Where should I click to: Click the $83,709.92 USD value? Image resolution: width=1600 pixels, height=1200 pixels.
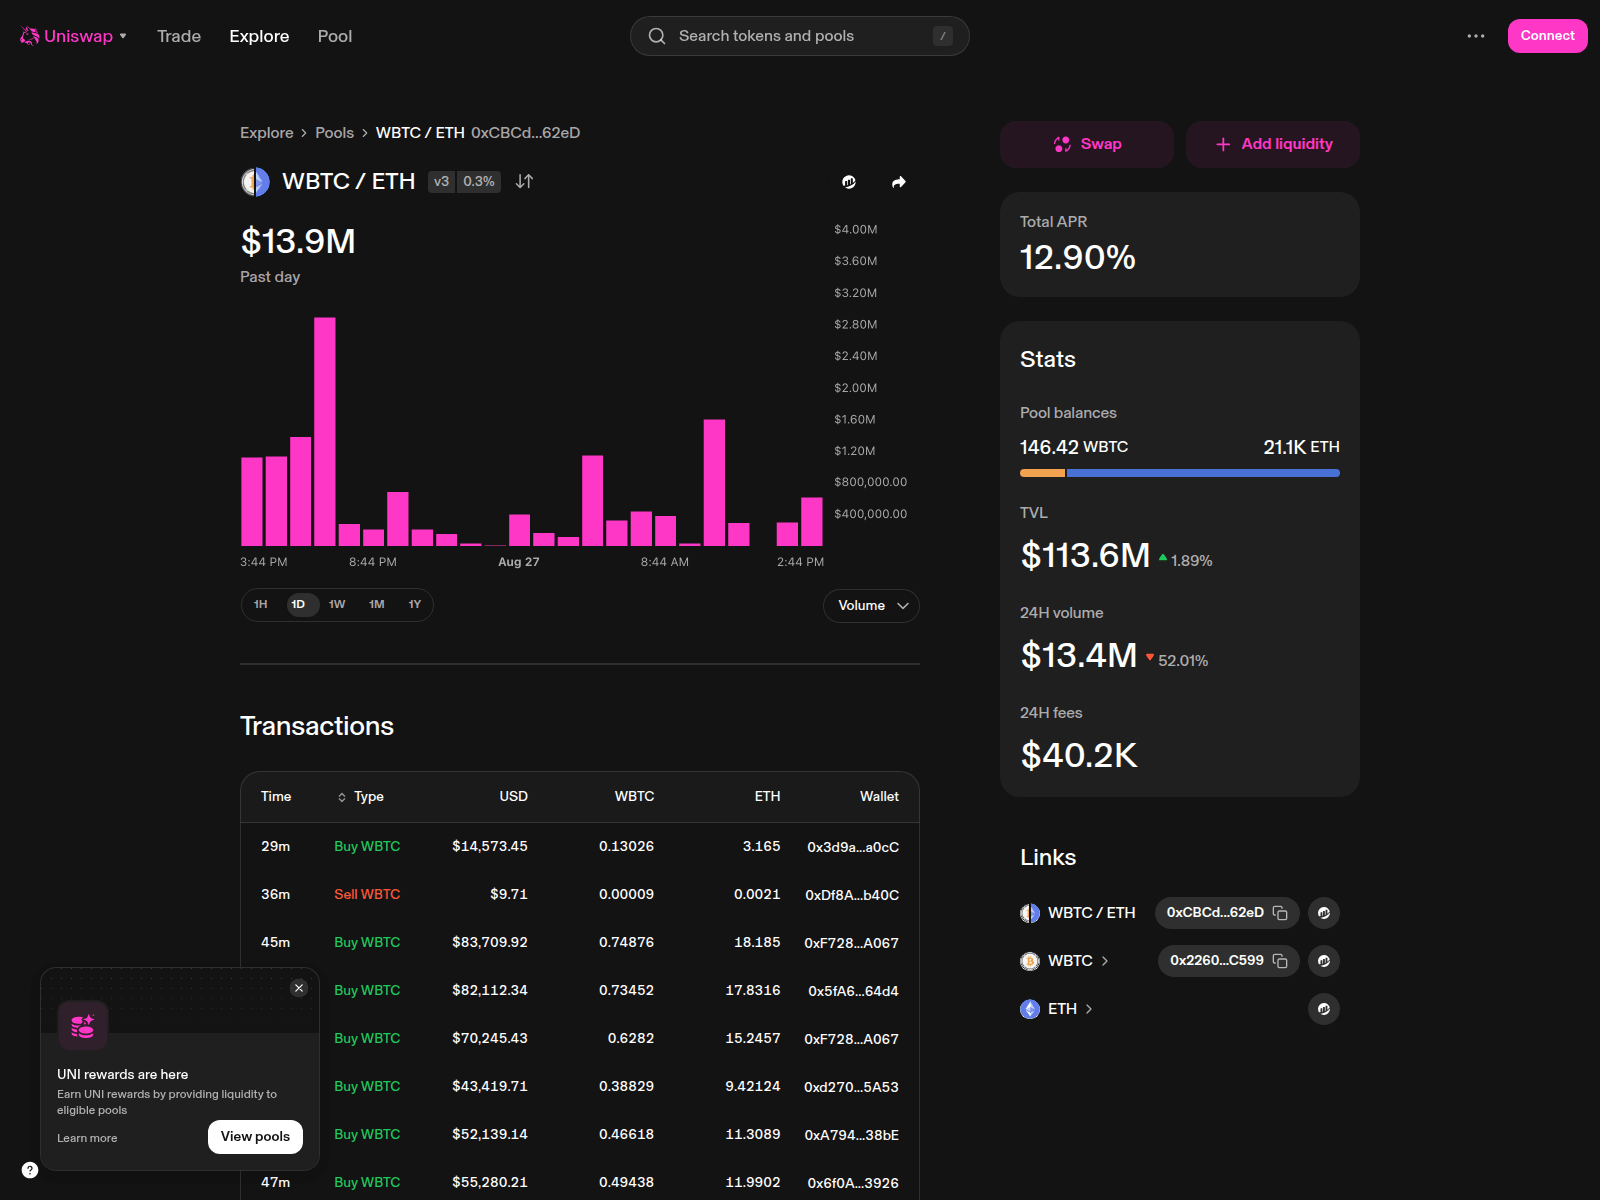490,943
